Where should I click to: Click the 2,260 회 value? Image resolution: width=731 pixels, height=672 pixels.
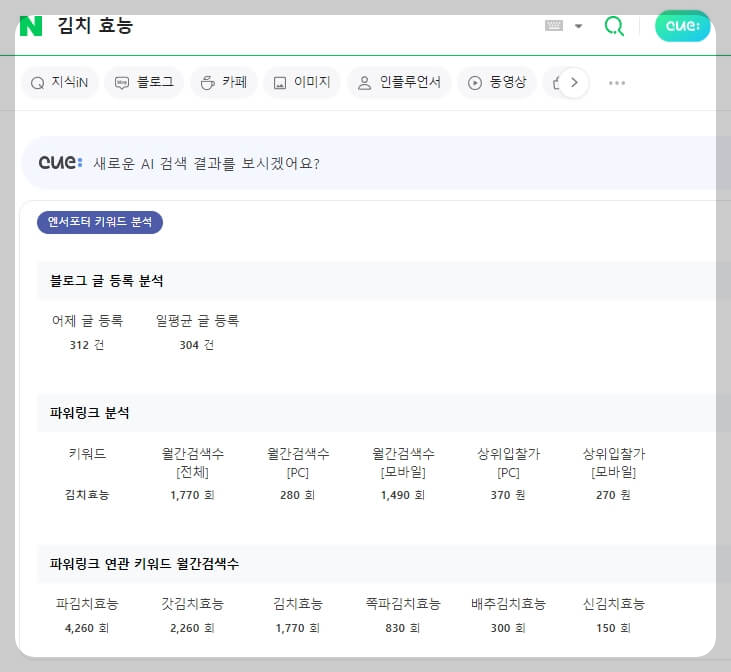192,628
